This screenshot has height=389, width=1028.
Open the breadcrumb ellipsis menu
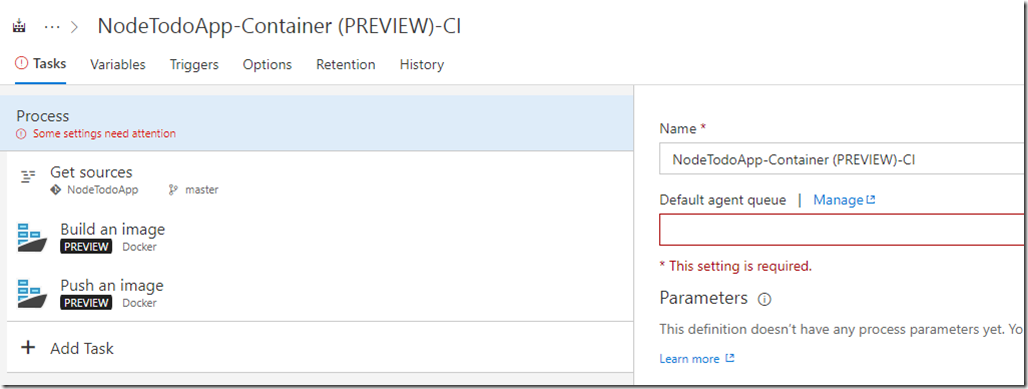pyautogui.click(x=52, y=28)
